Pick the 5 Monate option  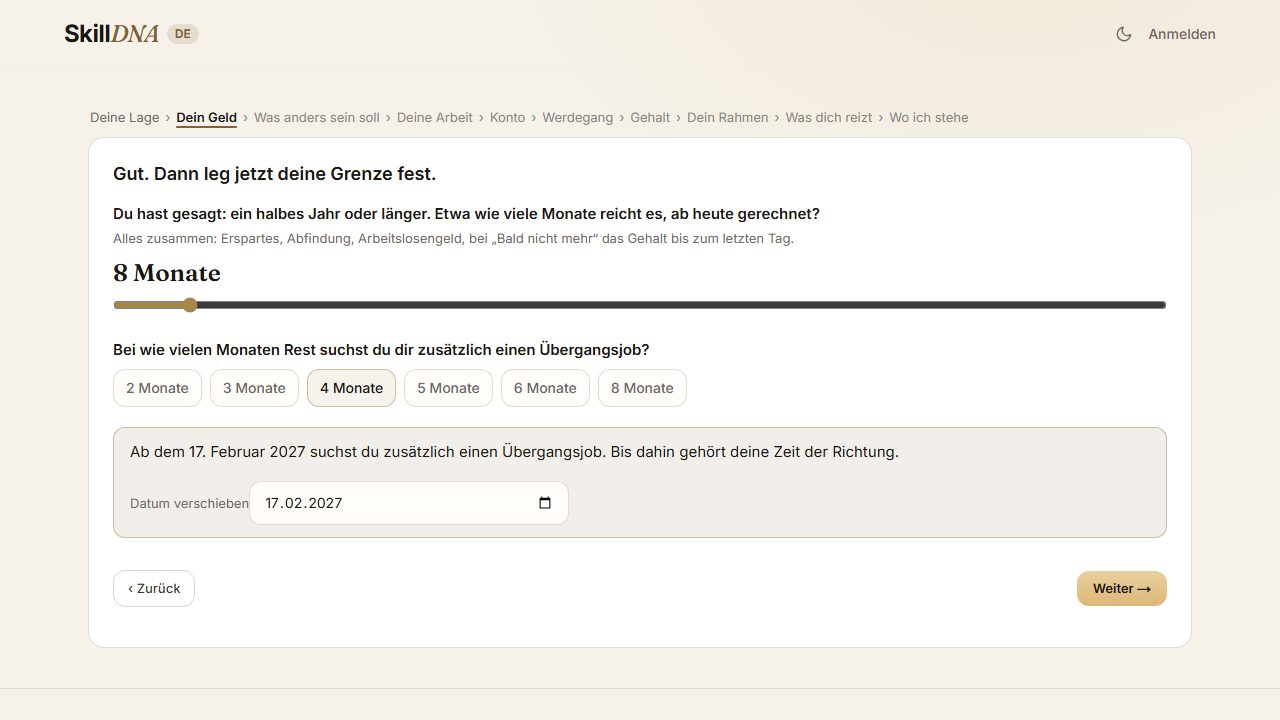[448, 388]
